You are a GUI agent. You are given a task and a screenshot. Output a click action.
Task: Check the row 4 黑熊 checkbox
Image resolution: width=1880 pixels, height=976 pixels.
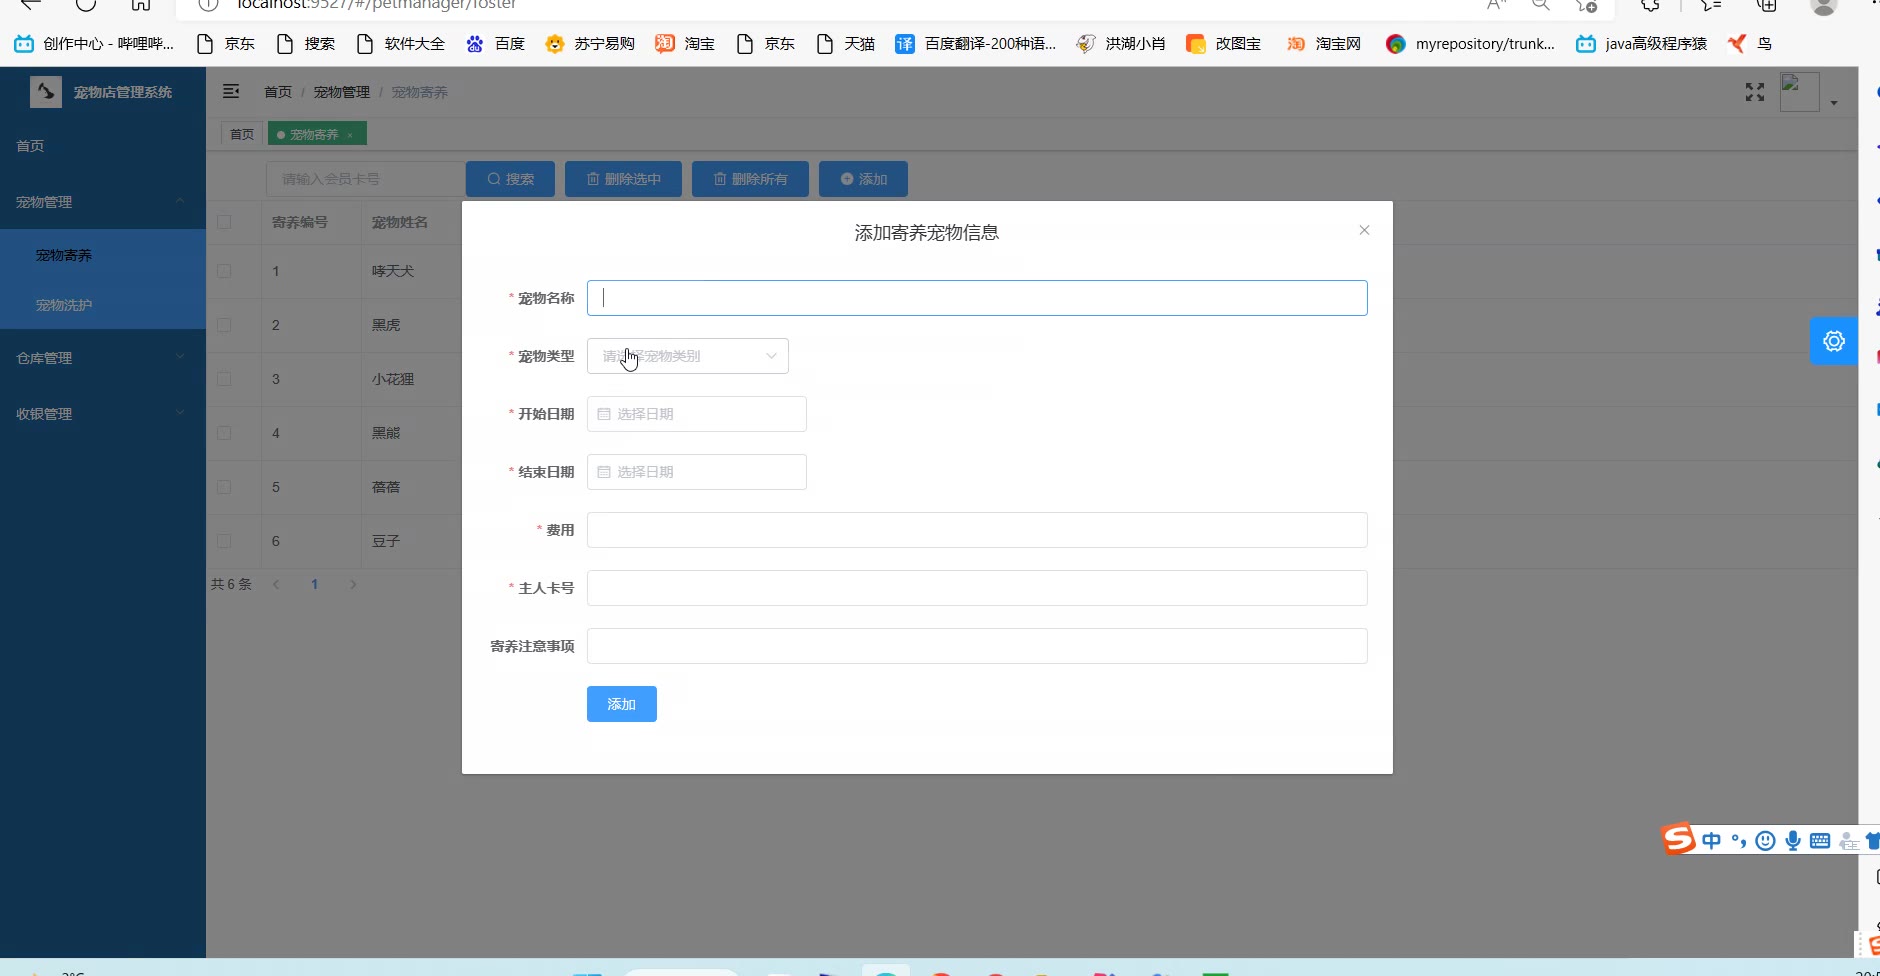coord(224,433)
